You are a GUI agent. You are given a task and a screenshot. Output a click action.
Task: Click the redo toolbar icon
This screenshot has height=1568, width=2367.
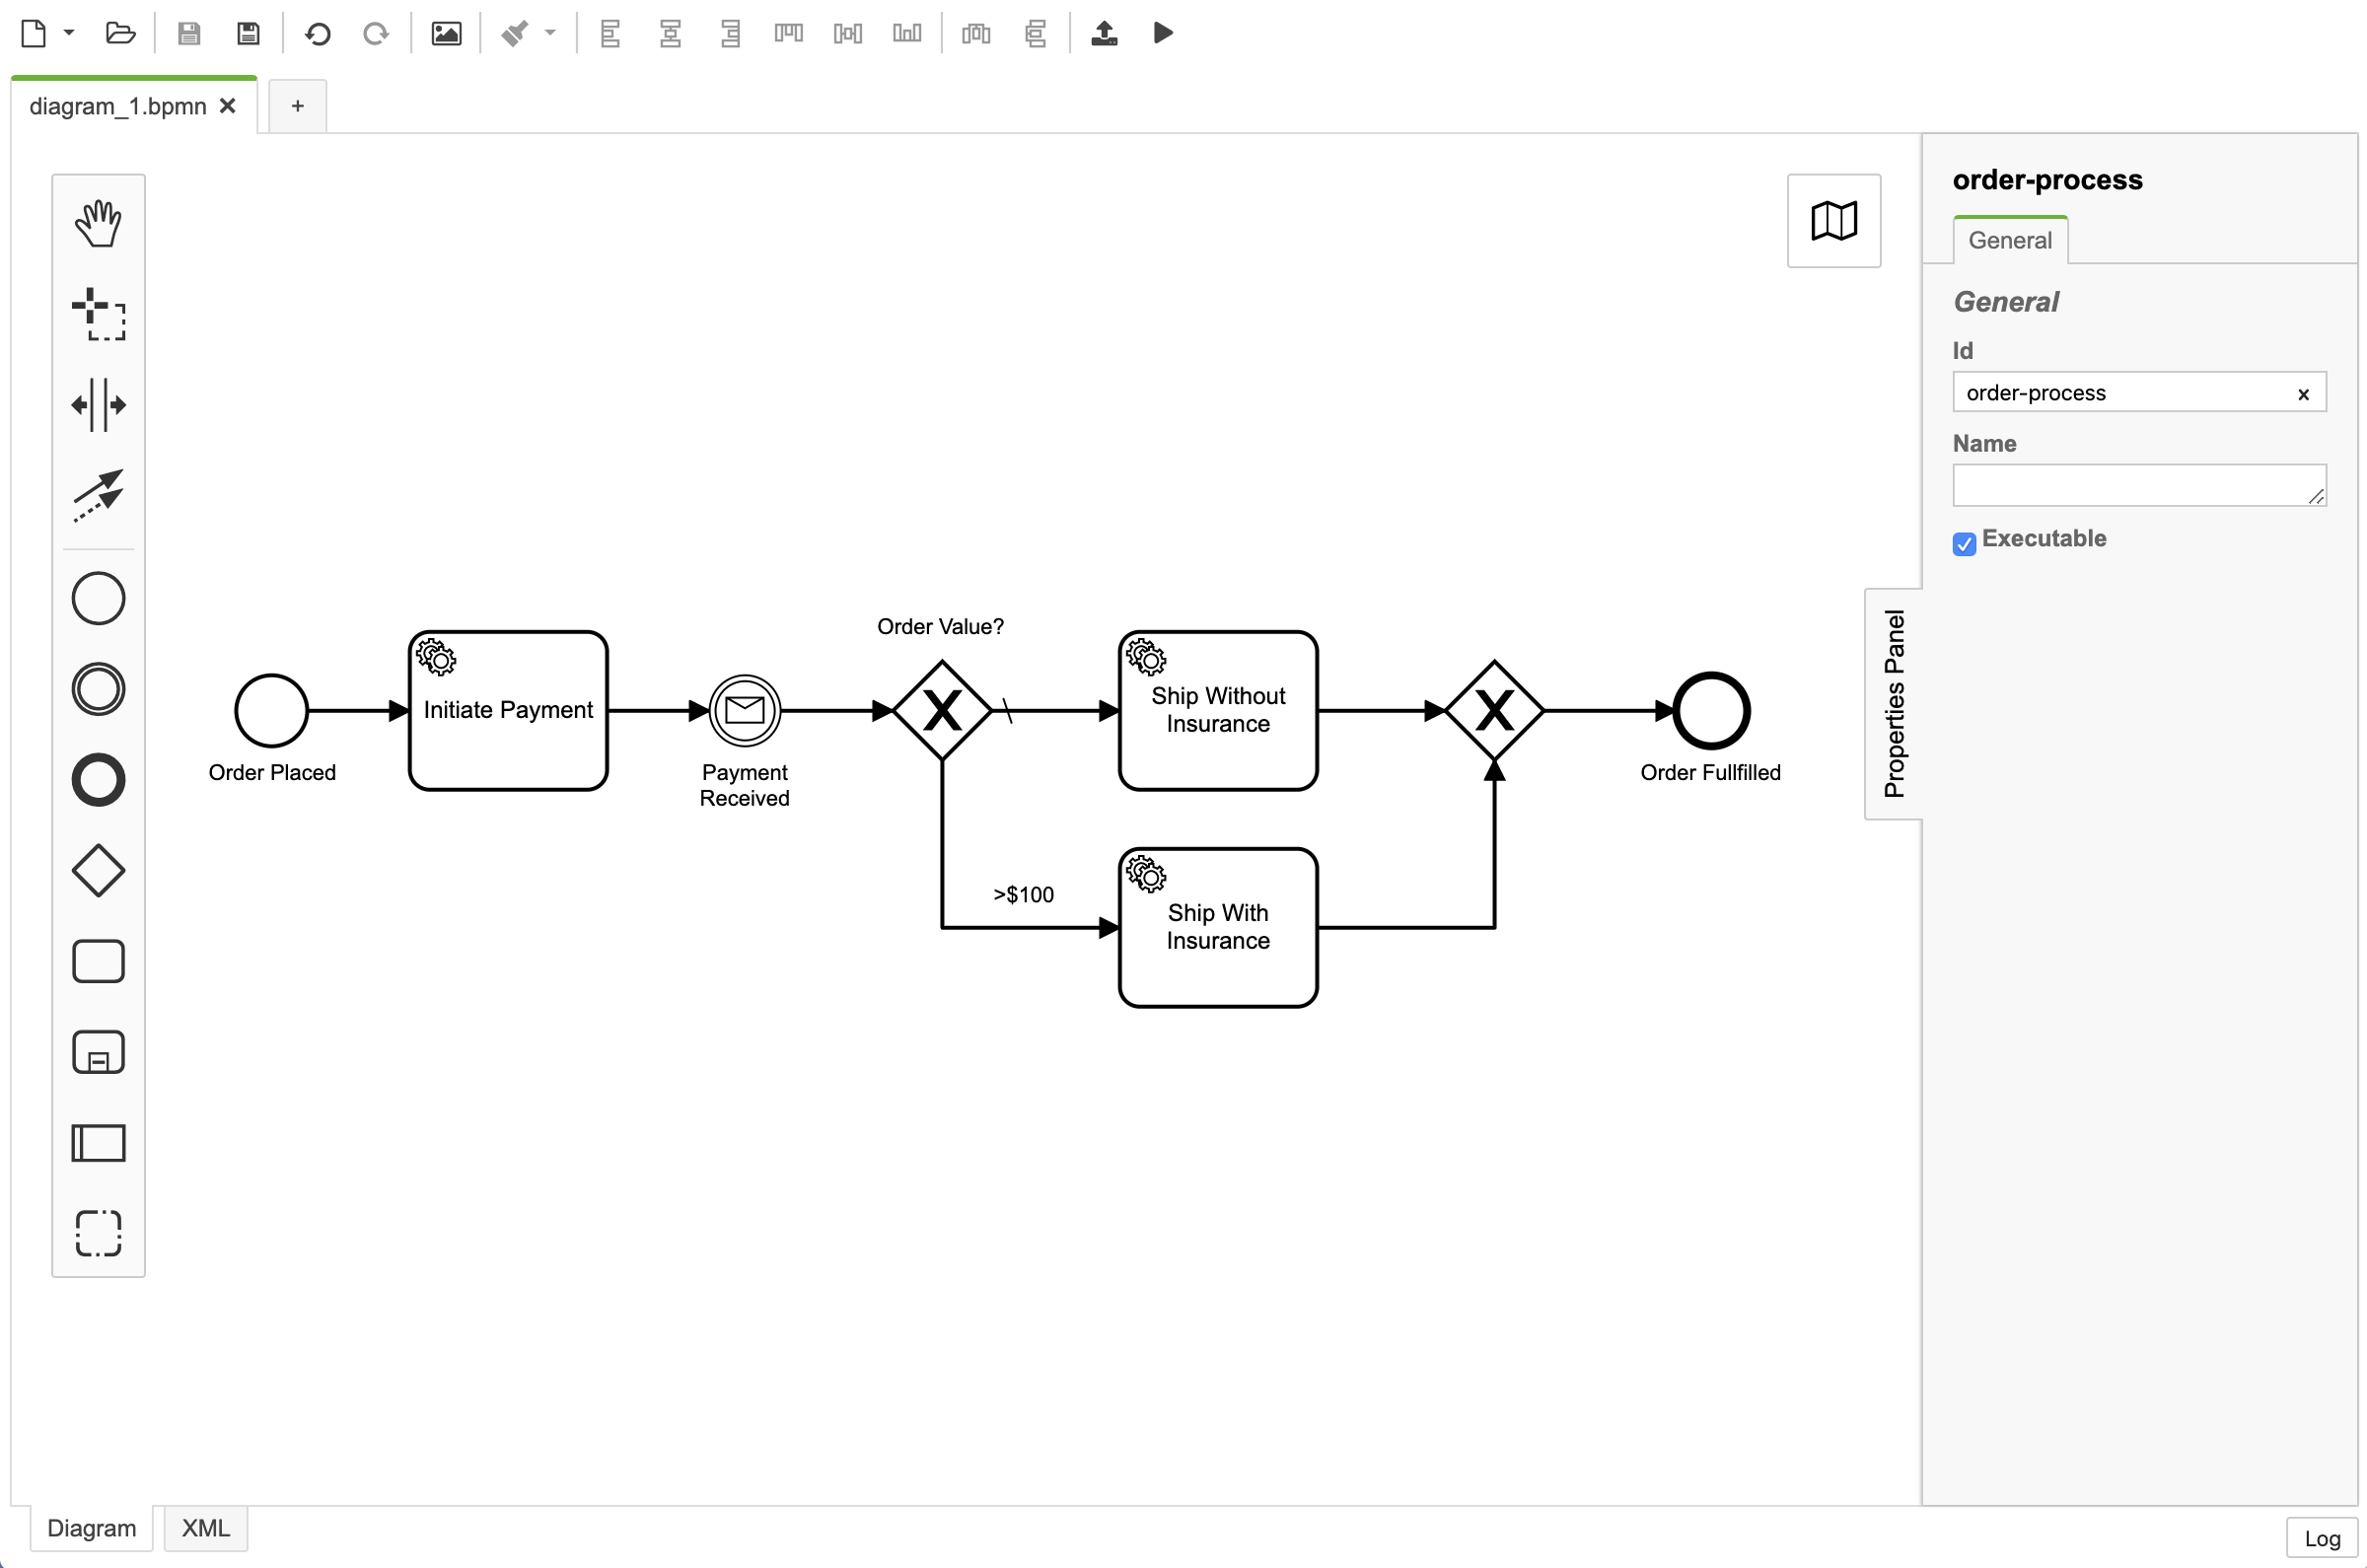tap(373, 34)
